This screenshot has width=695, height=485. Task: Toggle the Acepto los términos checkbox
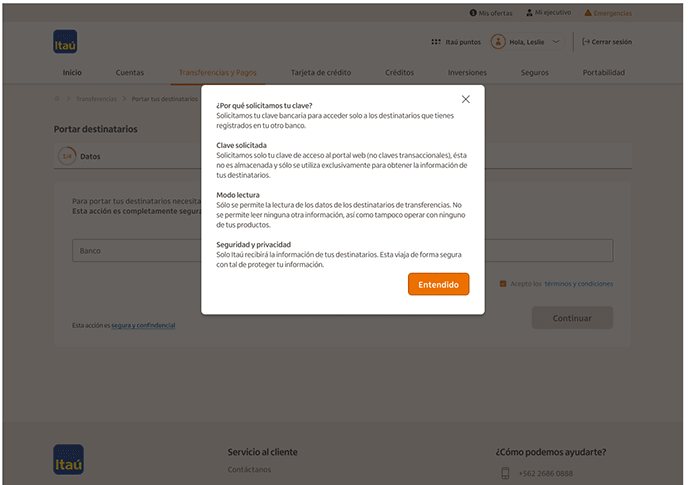click(503, 284)
